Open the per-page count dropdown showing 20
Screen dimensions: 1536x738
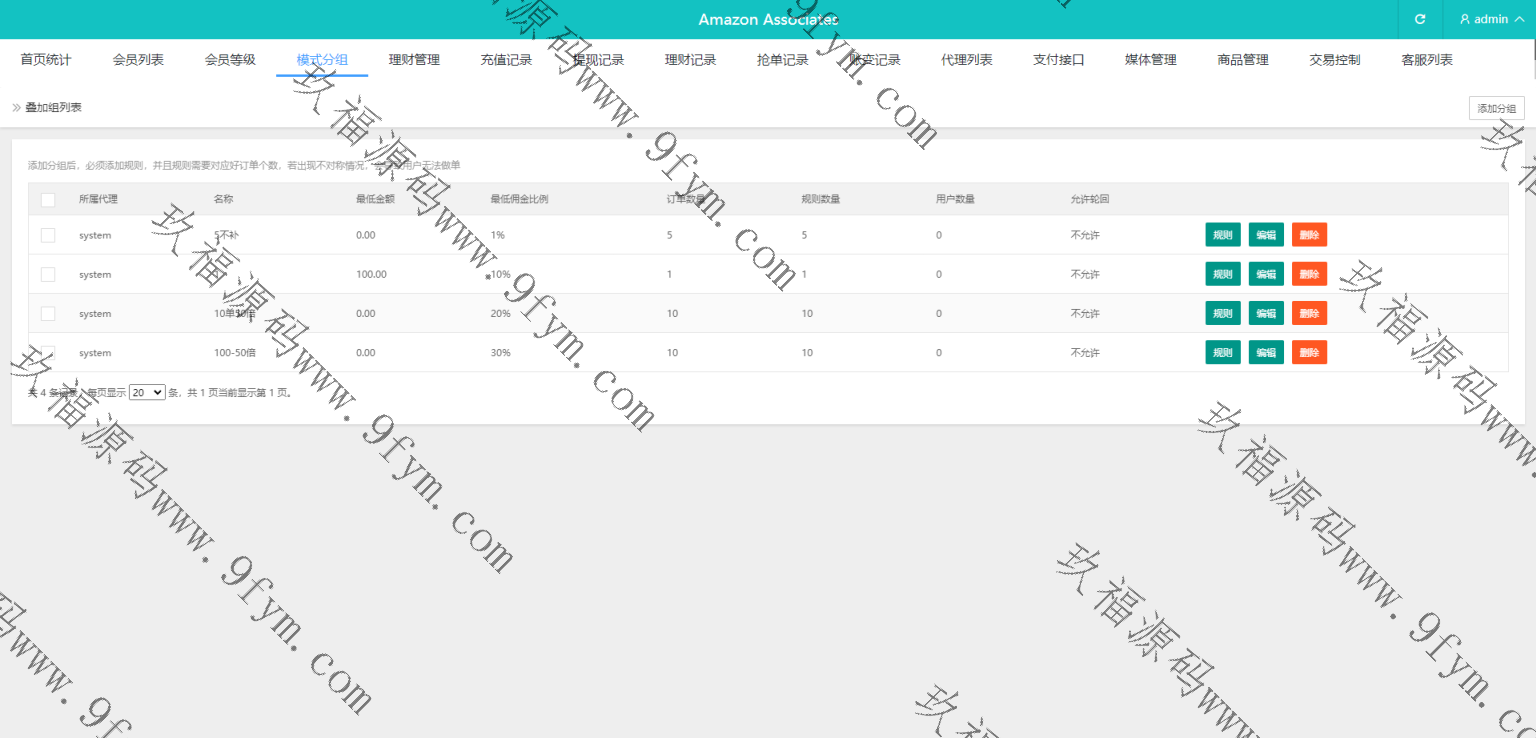(147, 393)
